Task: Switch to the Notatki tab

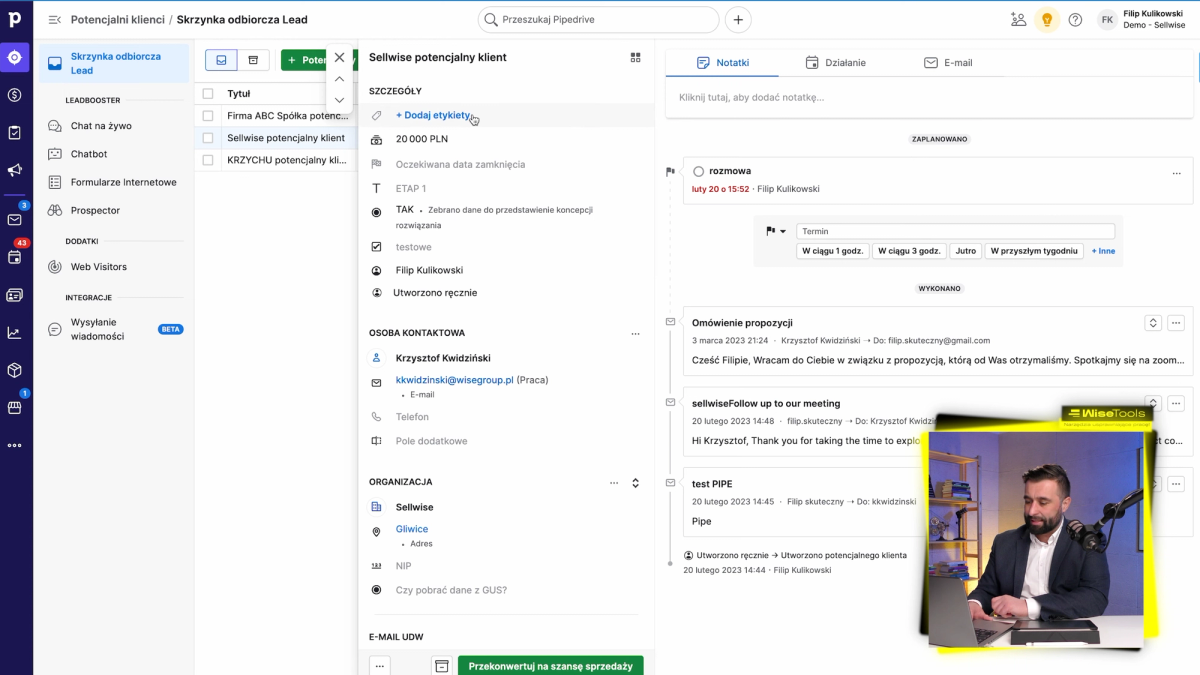Action: [x=722, y=62]
